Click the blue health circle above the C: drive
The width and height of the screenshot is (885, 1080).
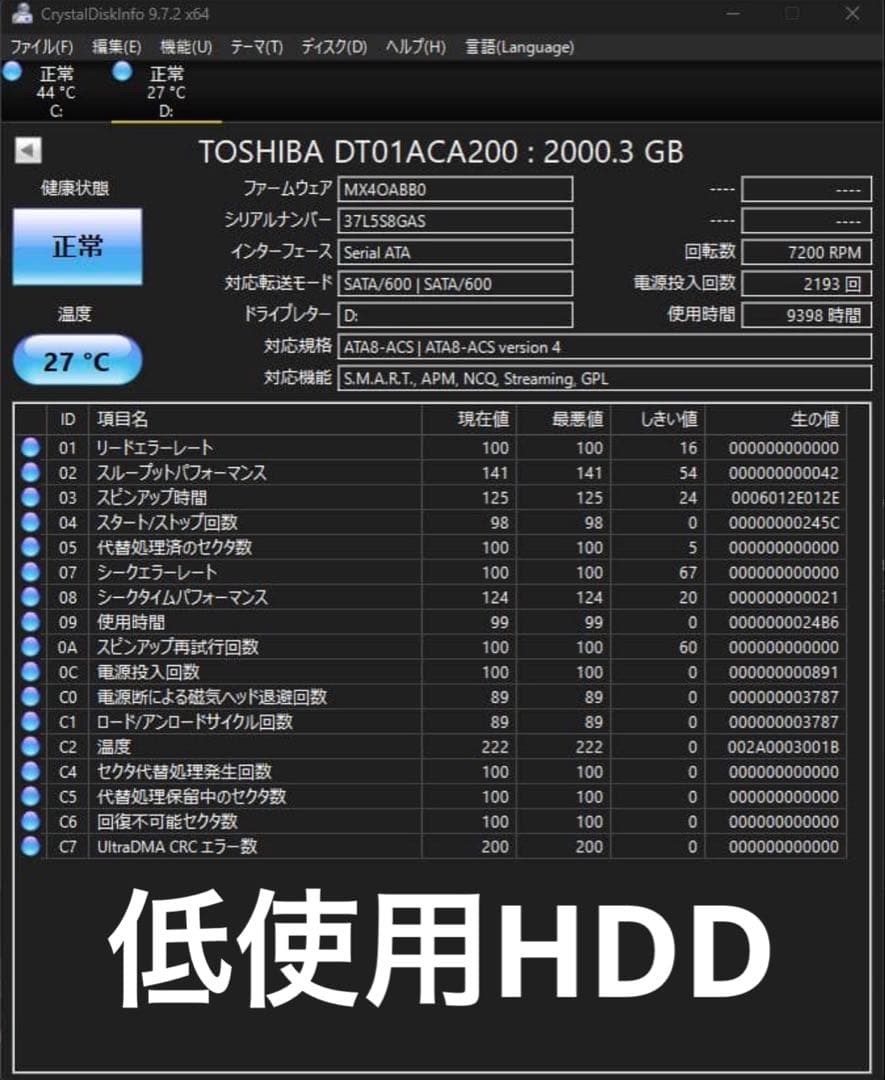coord(13,71)
